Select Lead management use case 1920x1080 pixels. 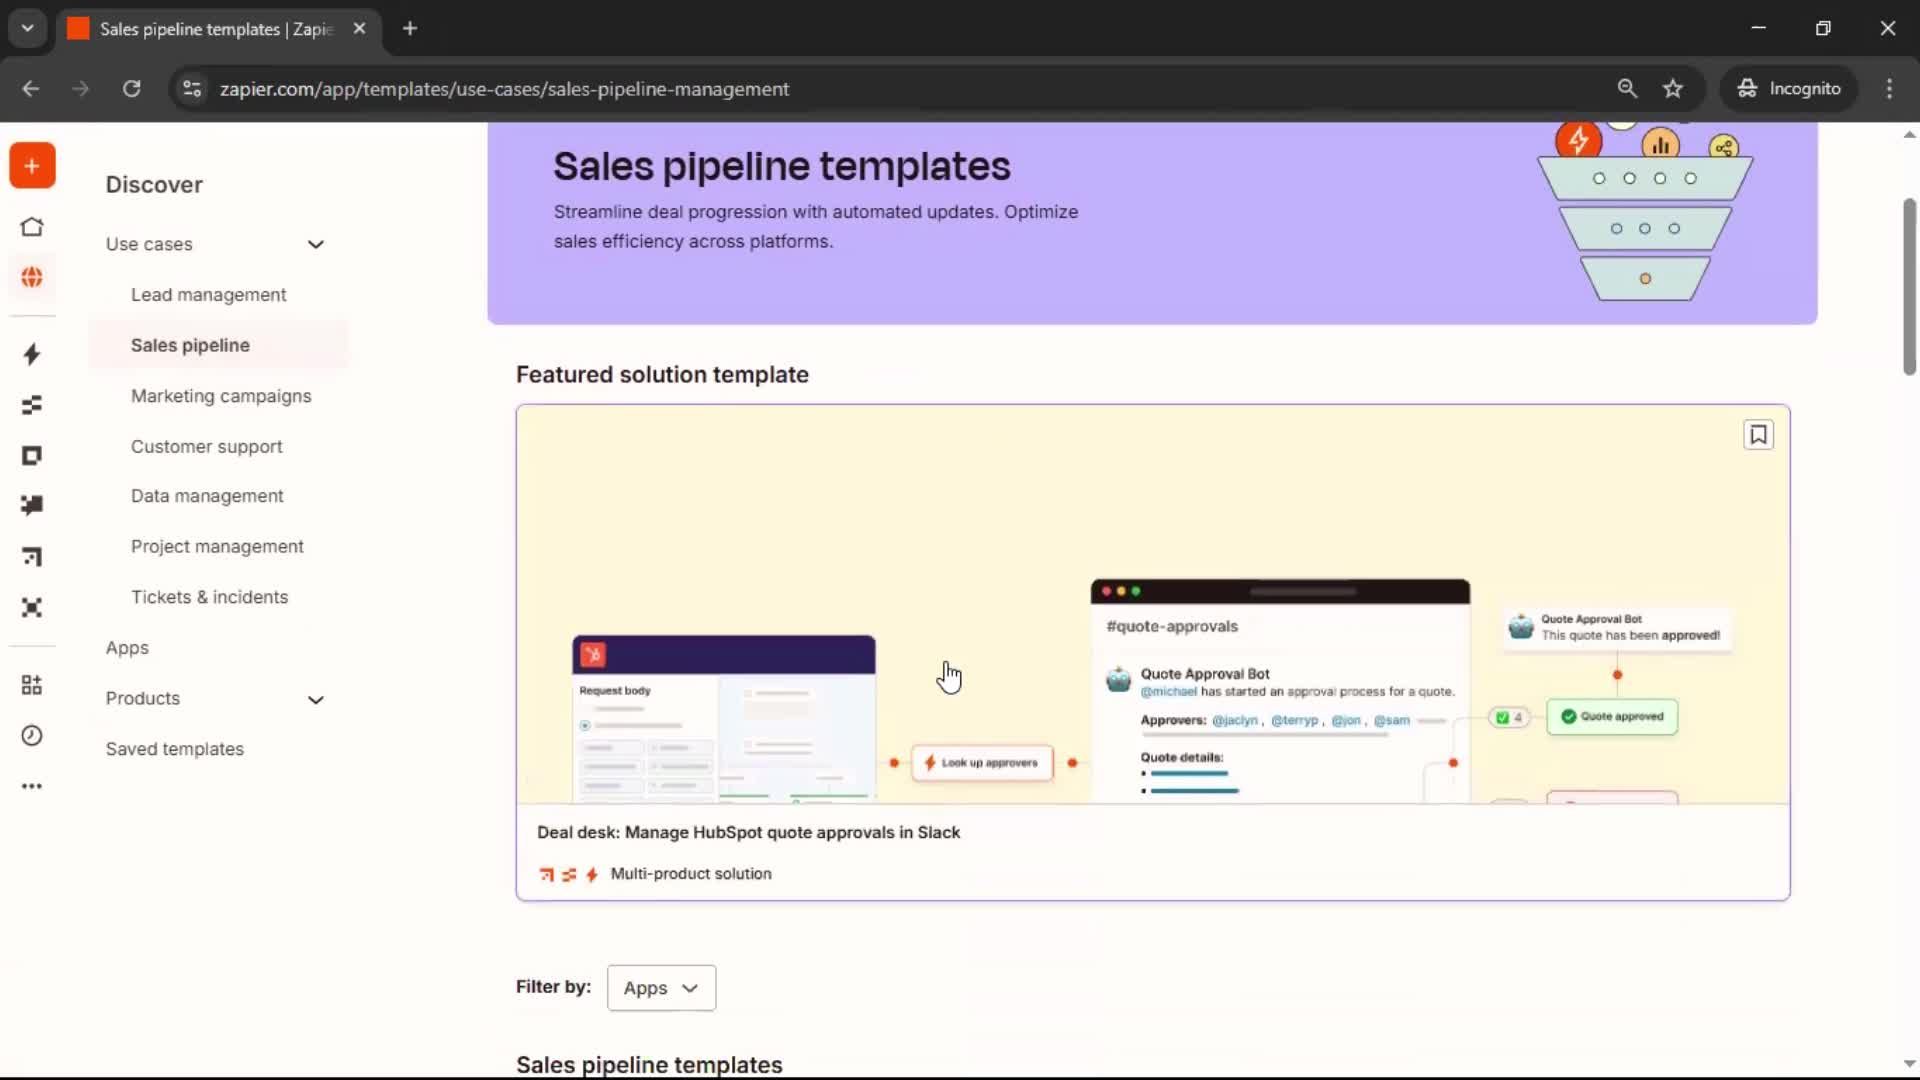(x=208, y=295)
